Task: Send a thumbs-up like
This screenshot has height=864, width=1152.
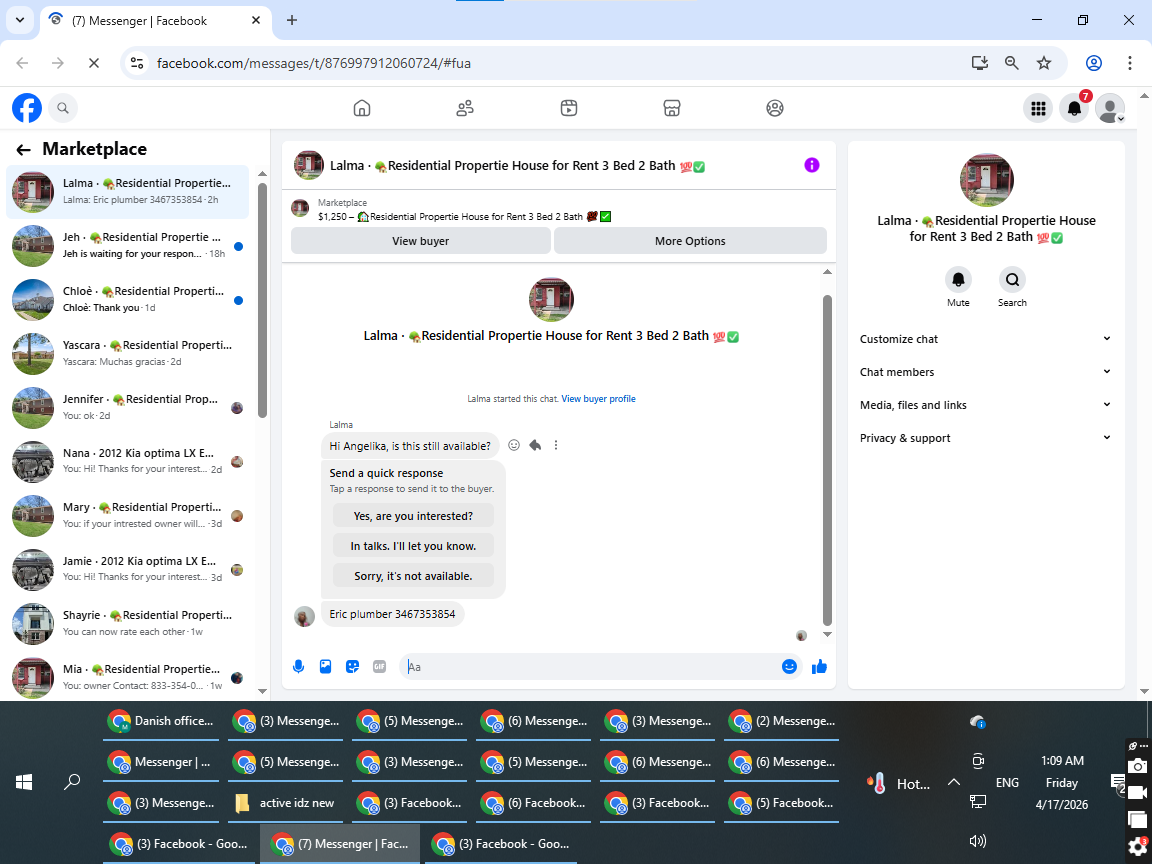Action: pyautogui.click(x=819, y=666)
